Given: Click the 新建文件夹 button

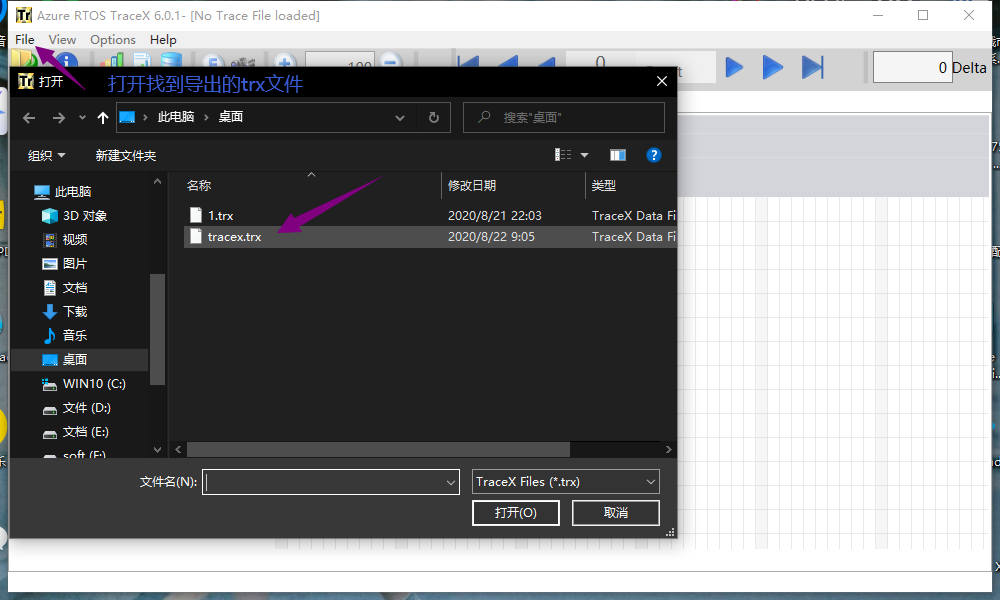Looking at the screenshot, I should (x=126, y=156).
